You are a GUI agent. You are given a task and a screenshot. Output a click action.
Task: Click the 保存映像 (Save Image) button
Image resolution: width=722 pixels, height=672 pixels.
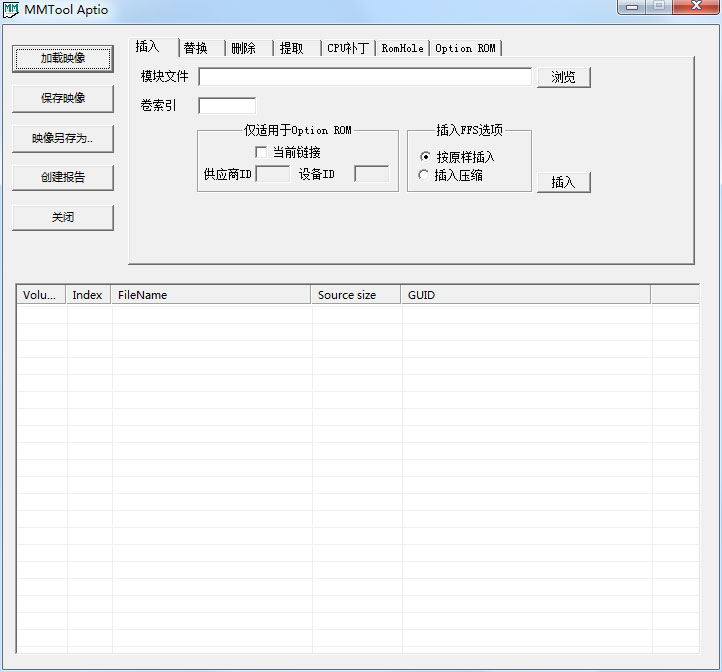pyautogui.click(x=63, y=98)
